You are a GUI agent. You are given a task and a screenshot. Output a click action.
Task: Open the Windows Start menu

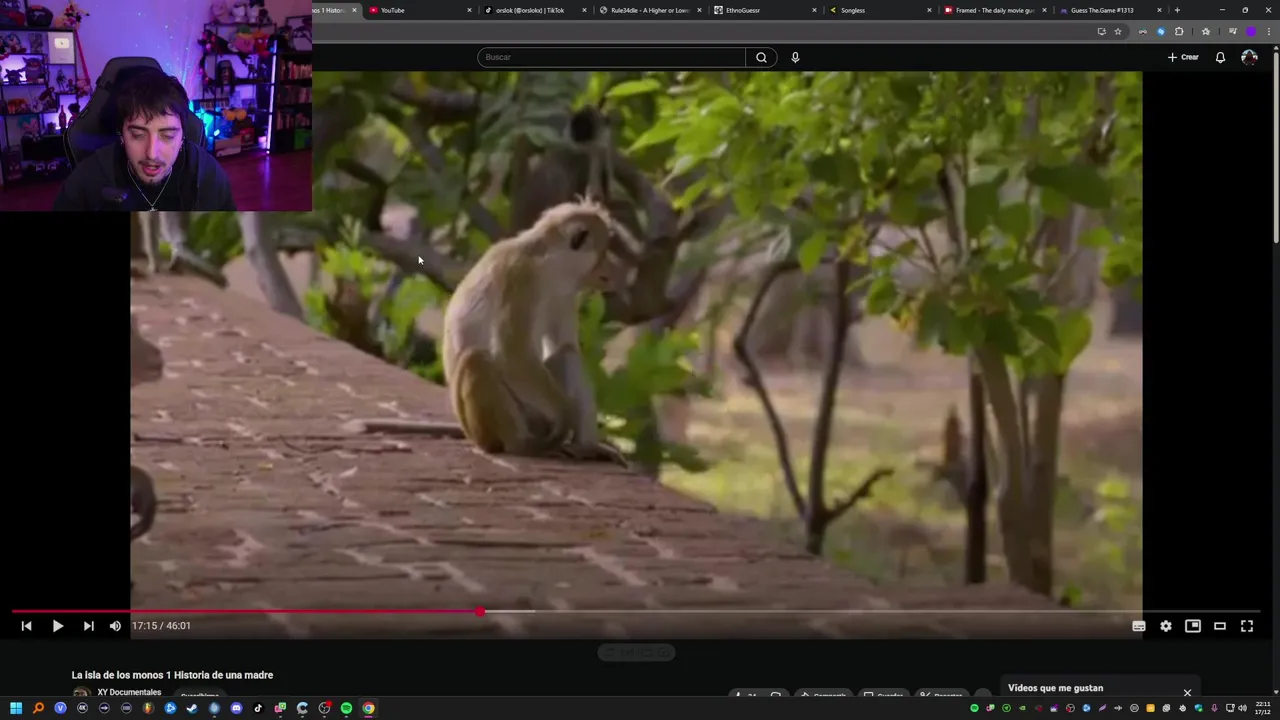[16, 708]
